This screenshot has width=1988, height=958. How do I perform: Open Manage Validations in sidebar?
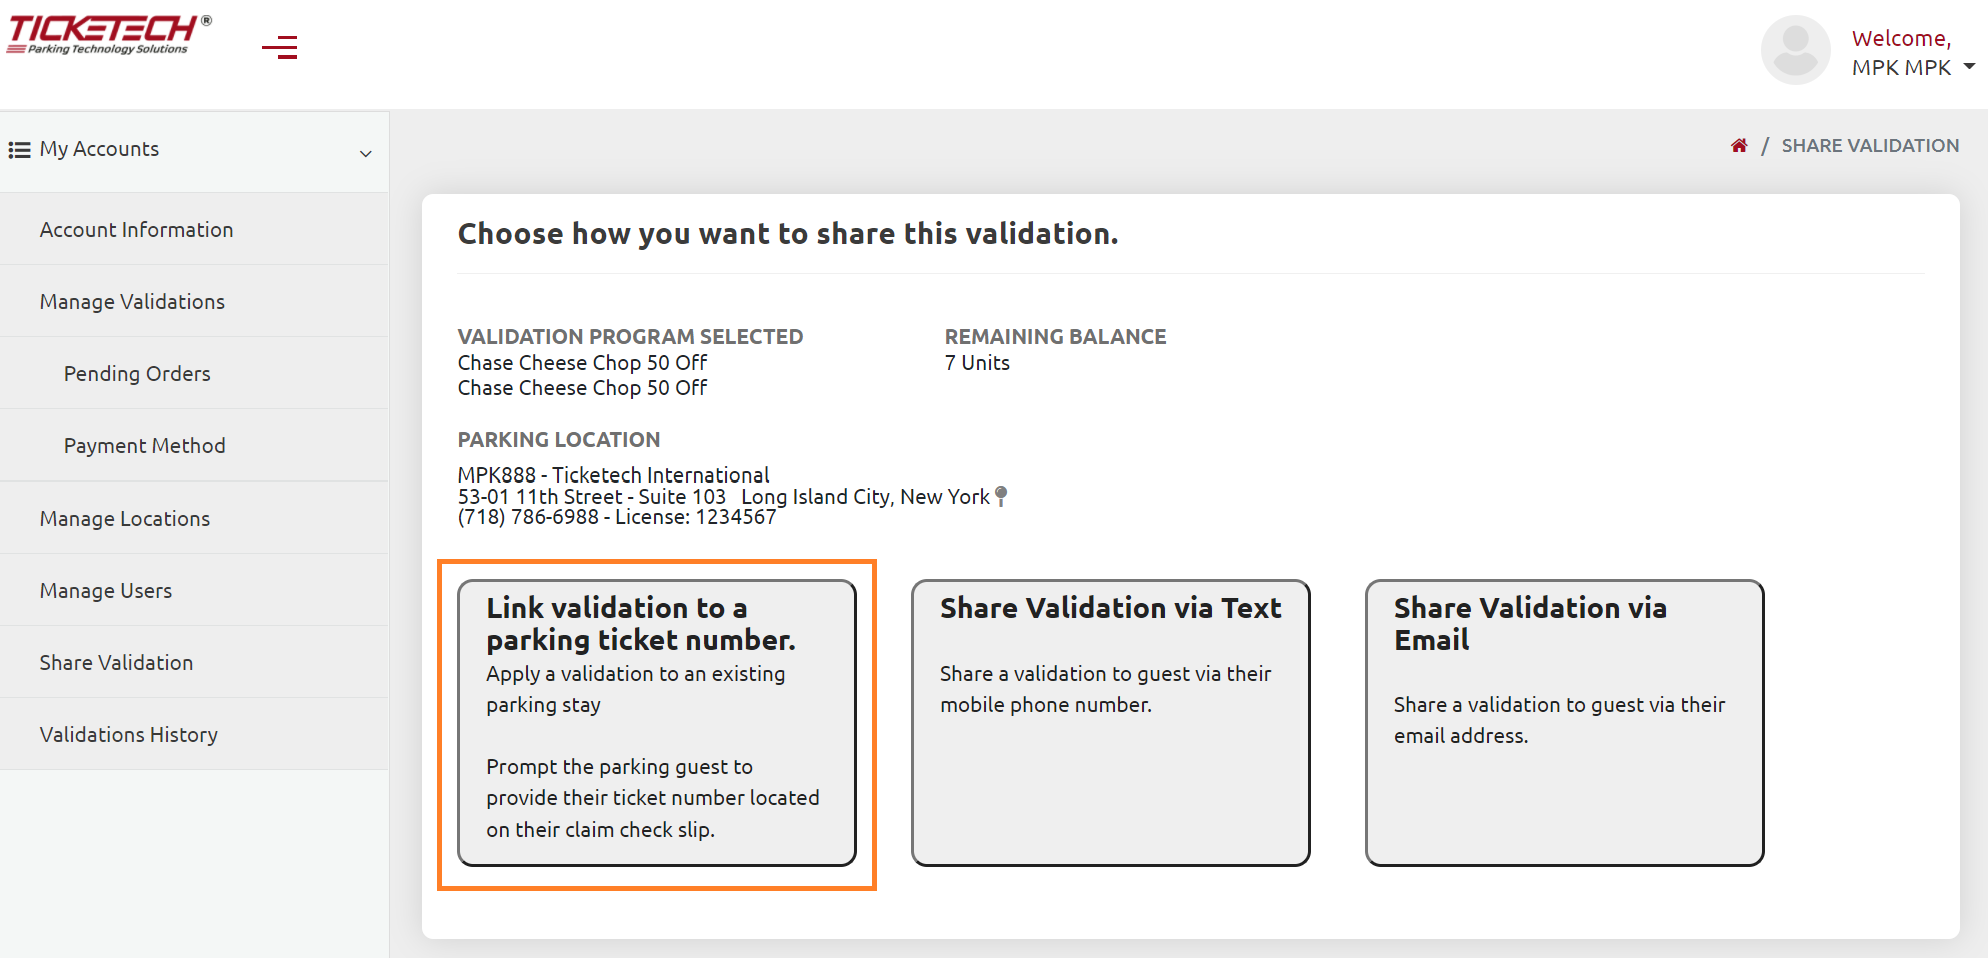194,301
